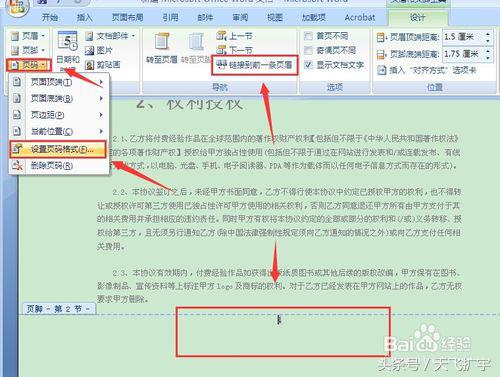Click the 1.5 厘米 header distance field
This screenshot has height=377, width=500.
[x=463, y=37]
